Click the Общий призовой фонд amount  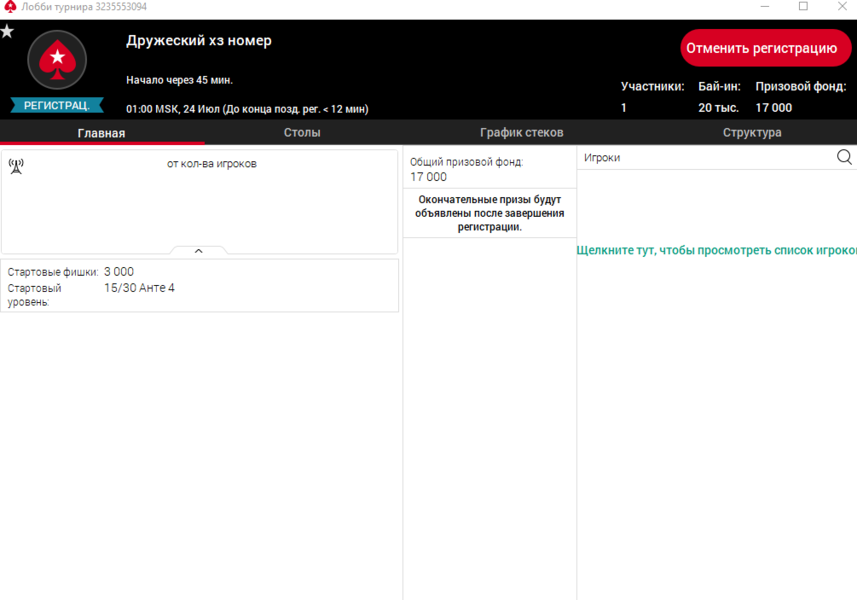(x=428, y=177)
